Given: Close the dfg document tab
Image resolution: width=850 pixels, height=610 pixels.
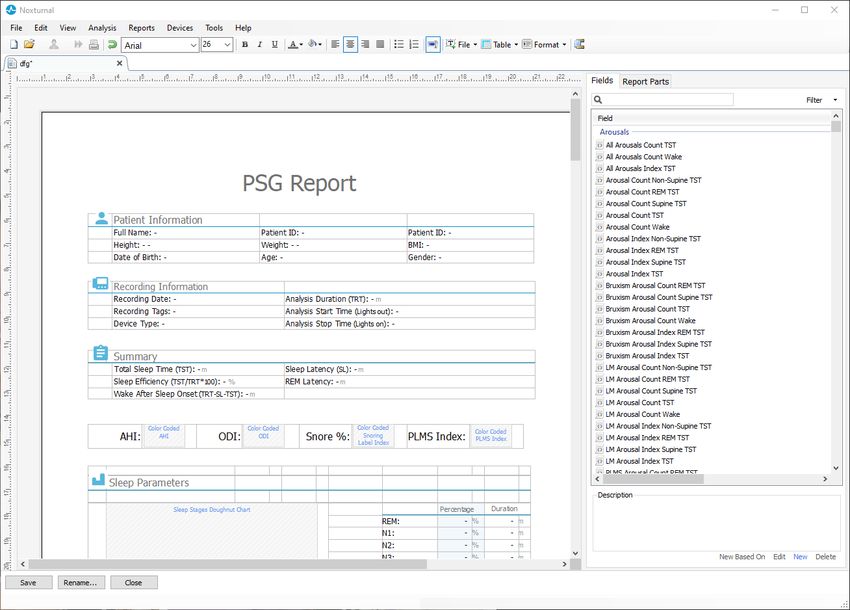Looking at the screenshot, I should [119, 63].
